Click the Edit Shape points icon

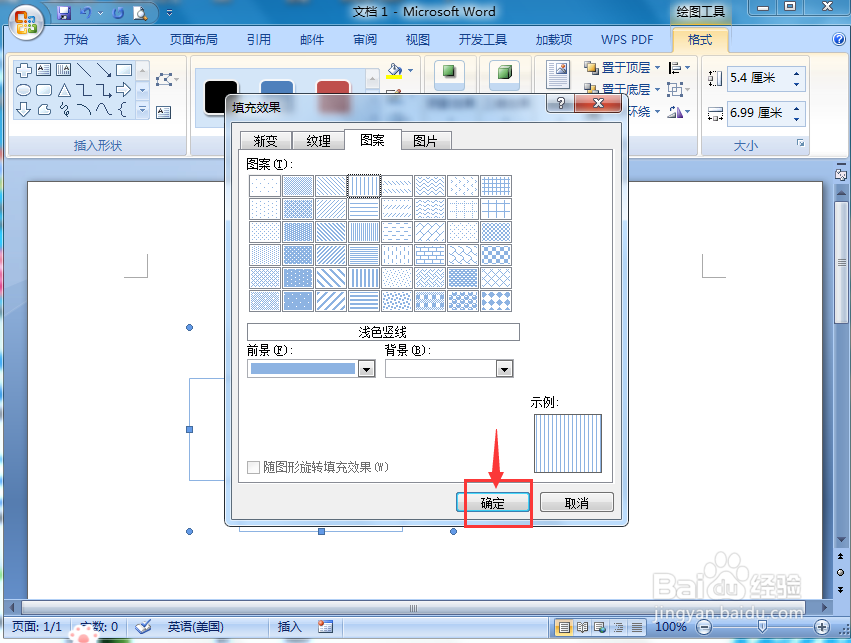coord(164,80)
